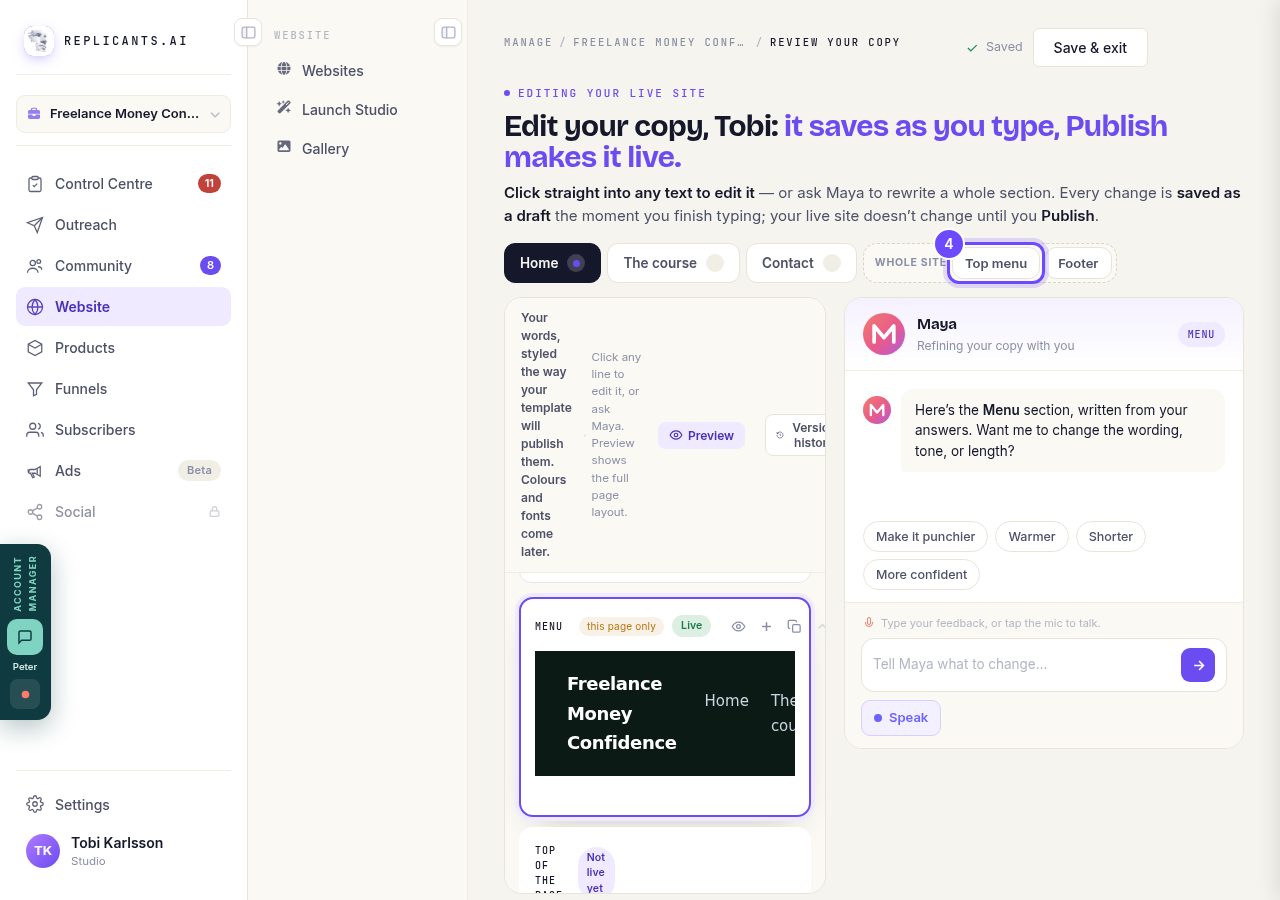Open Gallery image icon
1280x900 pixels.
(284, 147)
